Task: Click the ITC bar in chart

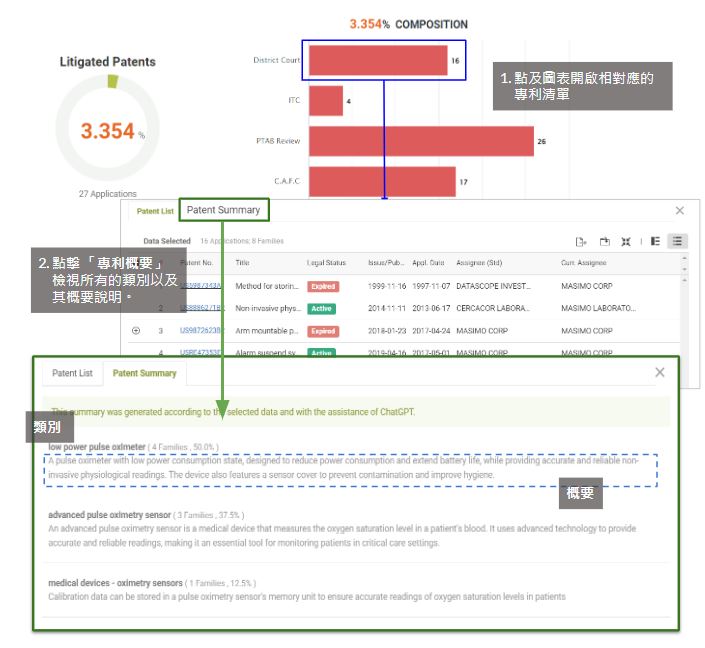Action: [326, 101]
